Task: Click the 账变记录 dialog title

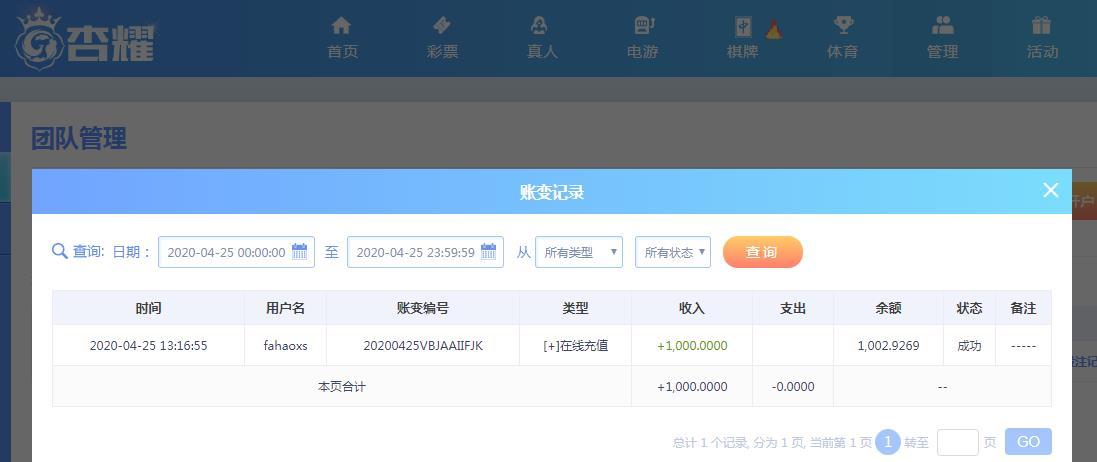Action: 551,192
